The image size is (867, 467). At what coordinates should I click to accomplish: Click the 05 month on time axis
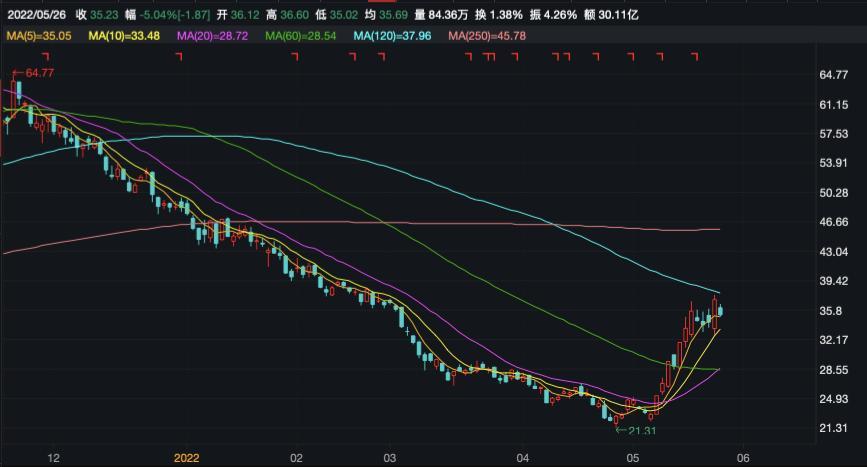tap(632, 456)
